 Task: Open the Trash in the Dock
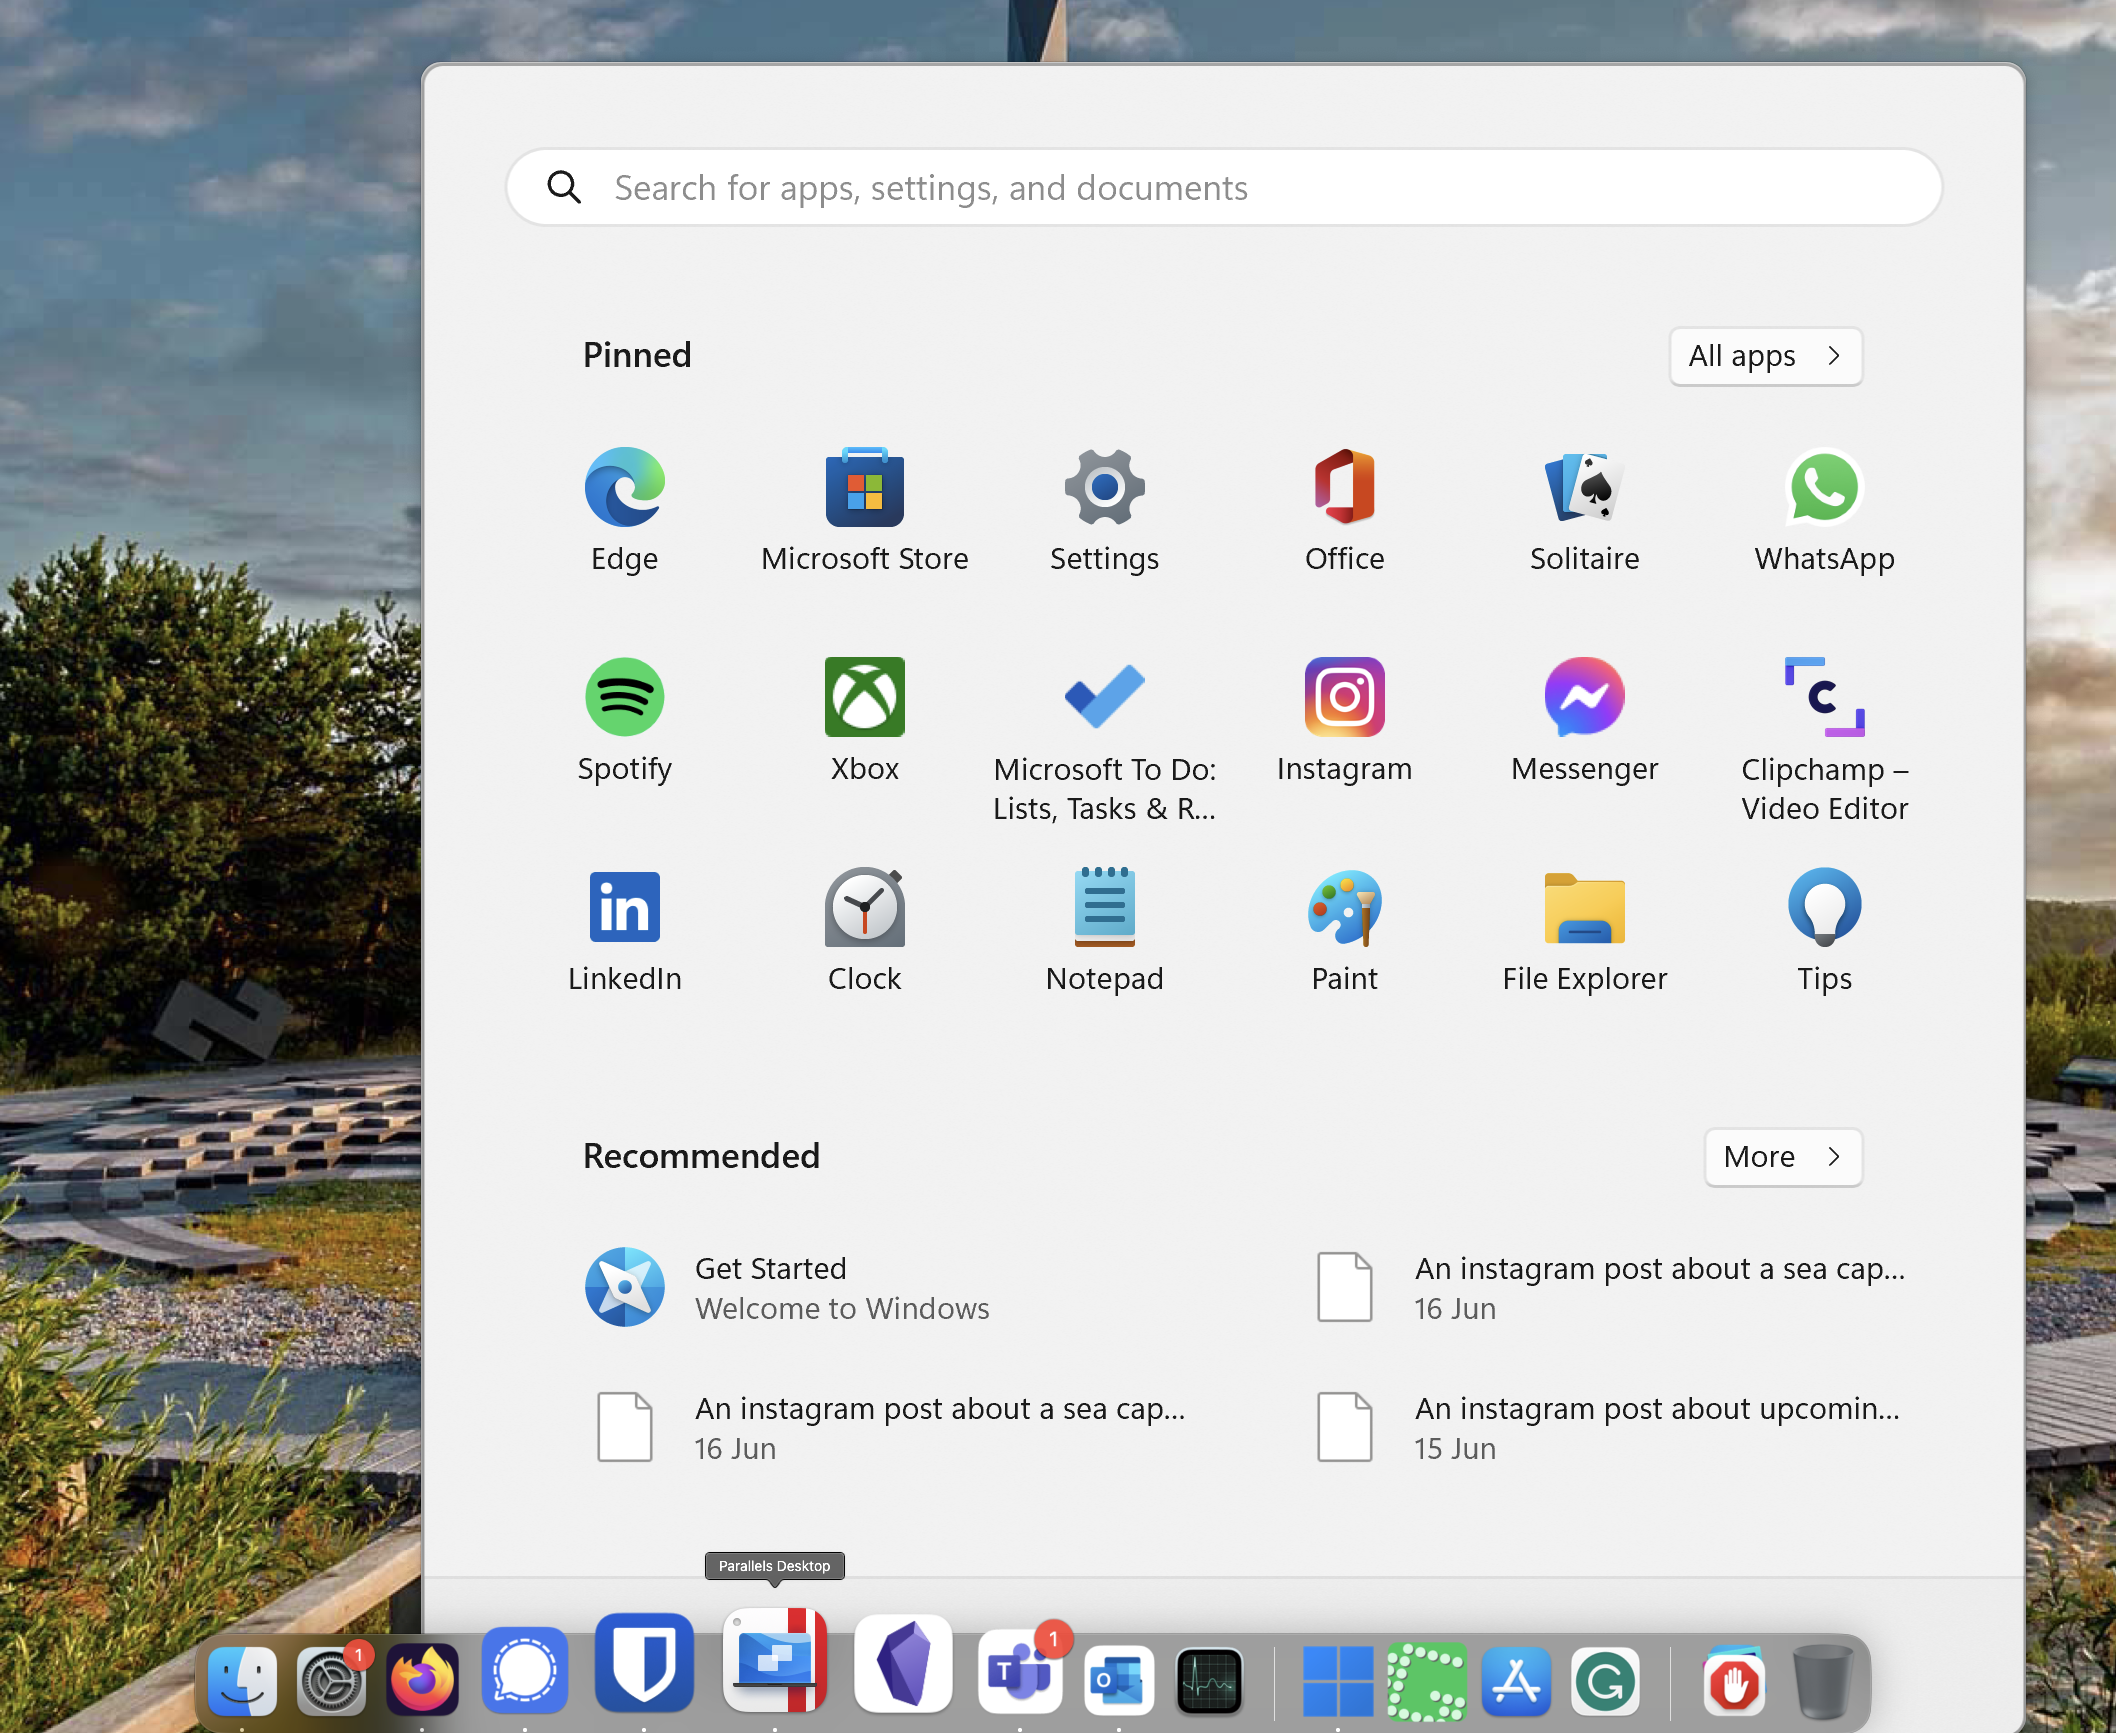pyautogui.click(x=1822, y=1680)
